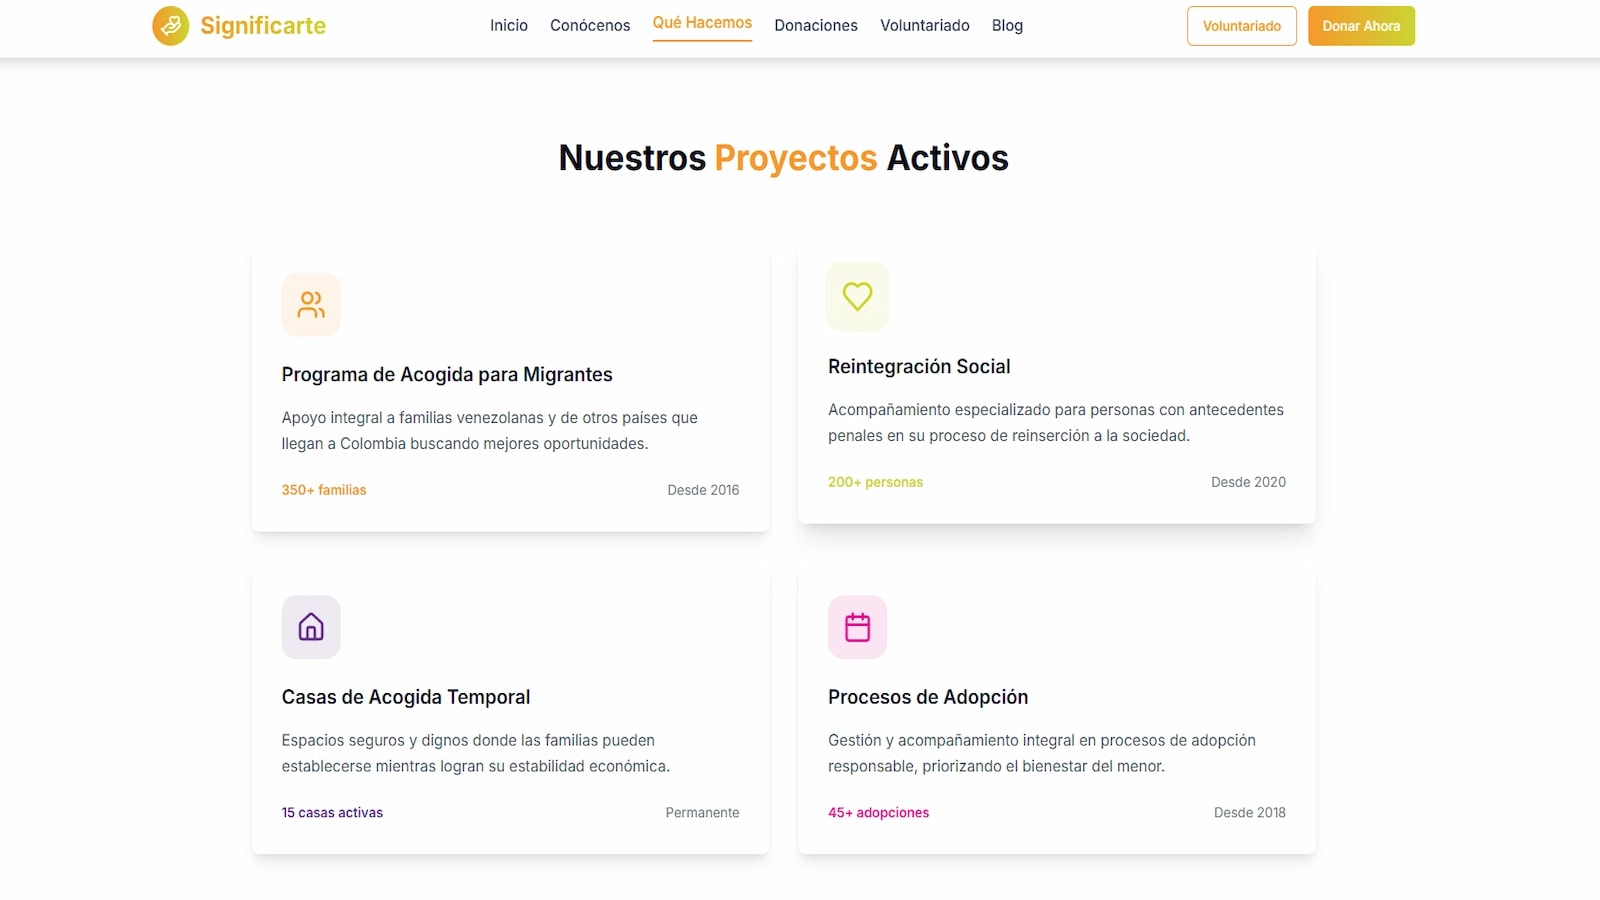Click the Voluntariado outlined button
The height and width of the screenshot is (900, 1600).
(1241, 26)
